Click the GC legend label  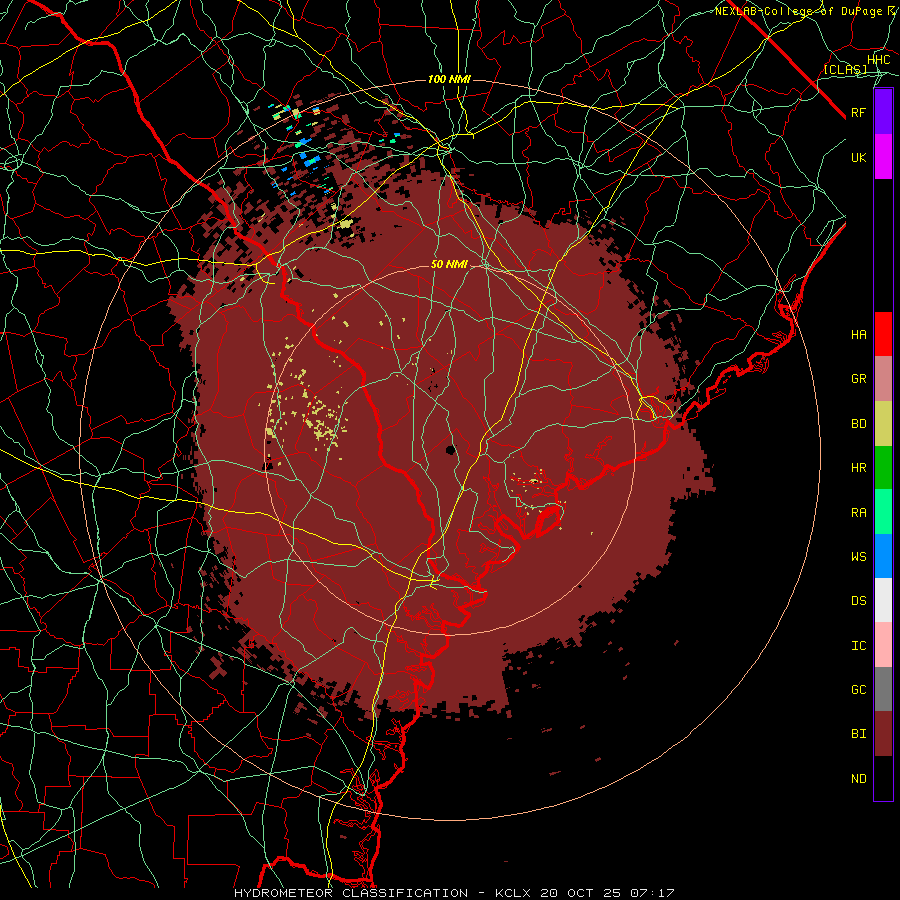859,690
